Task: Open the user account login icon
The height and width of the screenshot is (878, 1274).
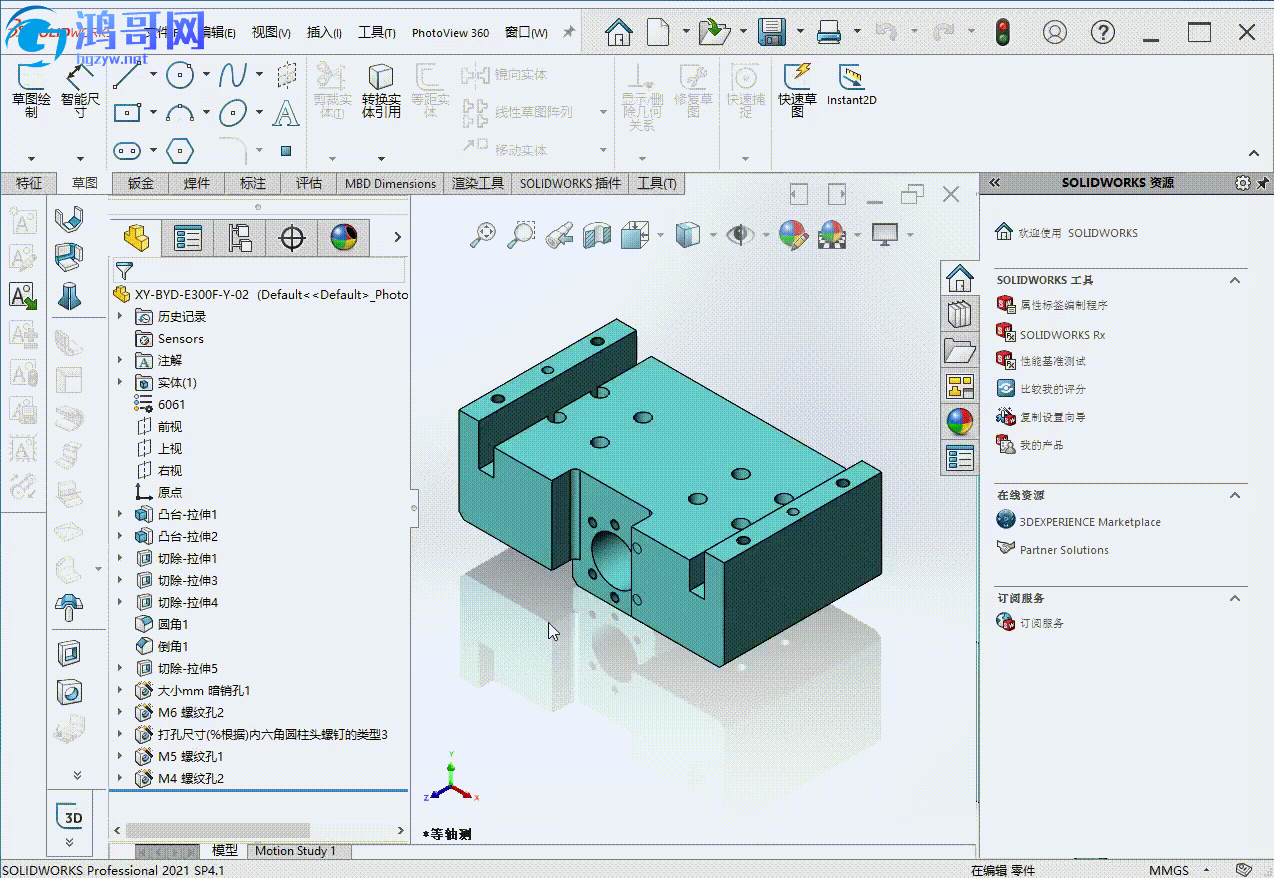Action: click(1055, 32)
